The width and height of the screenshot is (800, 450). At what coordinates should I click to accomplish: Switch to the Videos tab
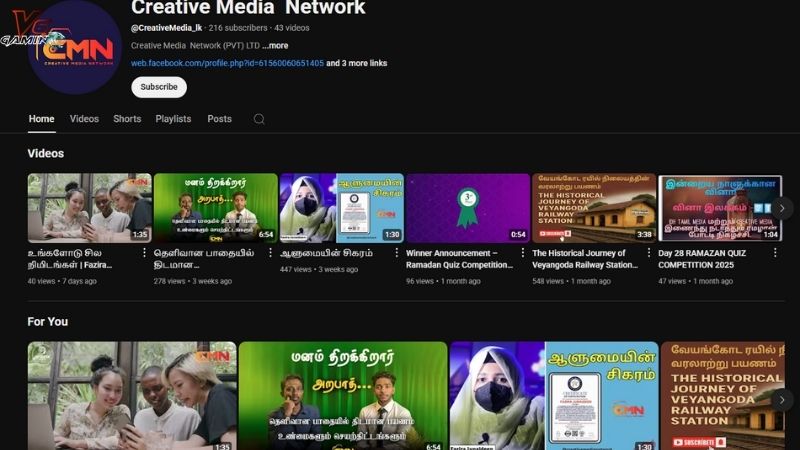point(84,119)
